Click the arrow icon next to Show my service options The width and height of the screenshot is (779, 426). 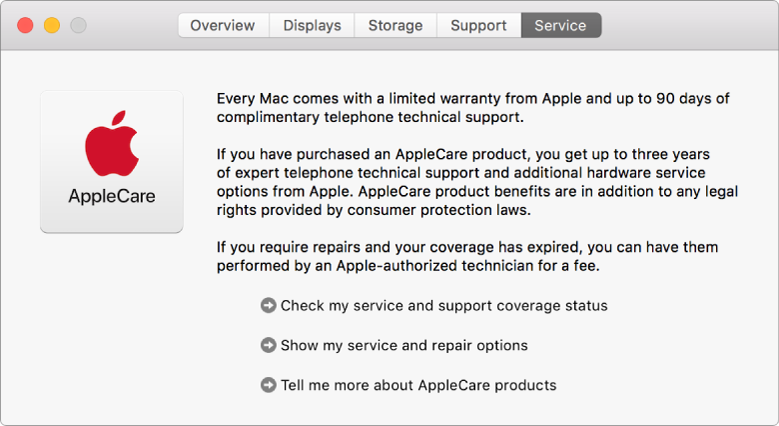pyautogui.click(x=268, y=345)
